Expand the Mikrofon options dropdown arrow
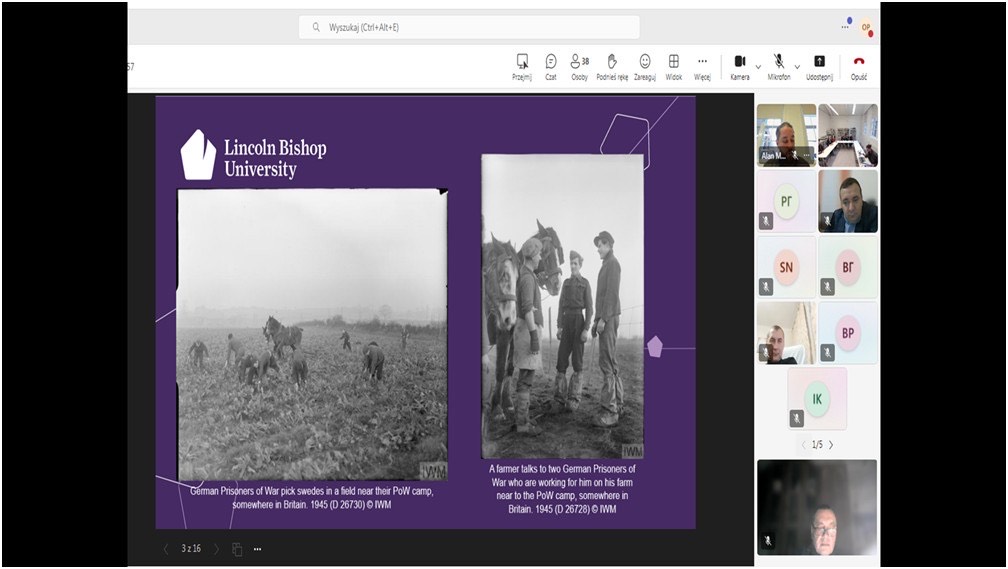The image size is (1008, 569). [x=798, y=67]
